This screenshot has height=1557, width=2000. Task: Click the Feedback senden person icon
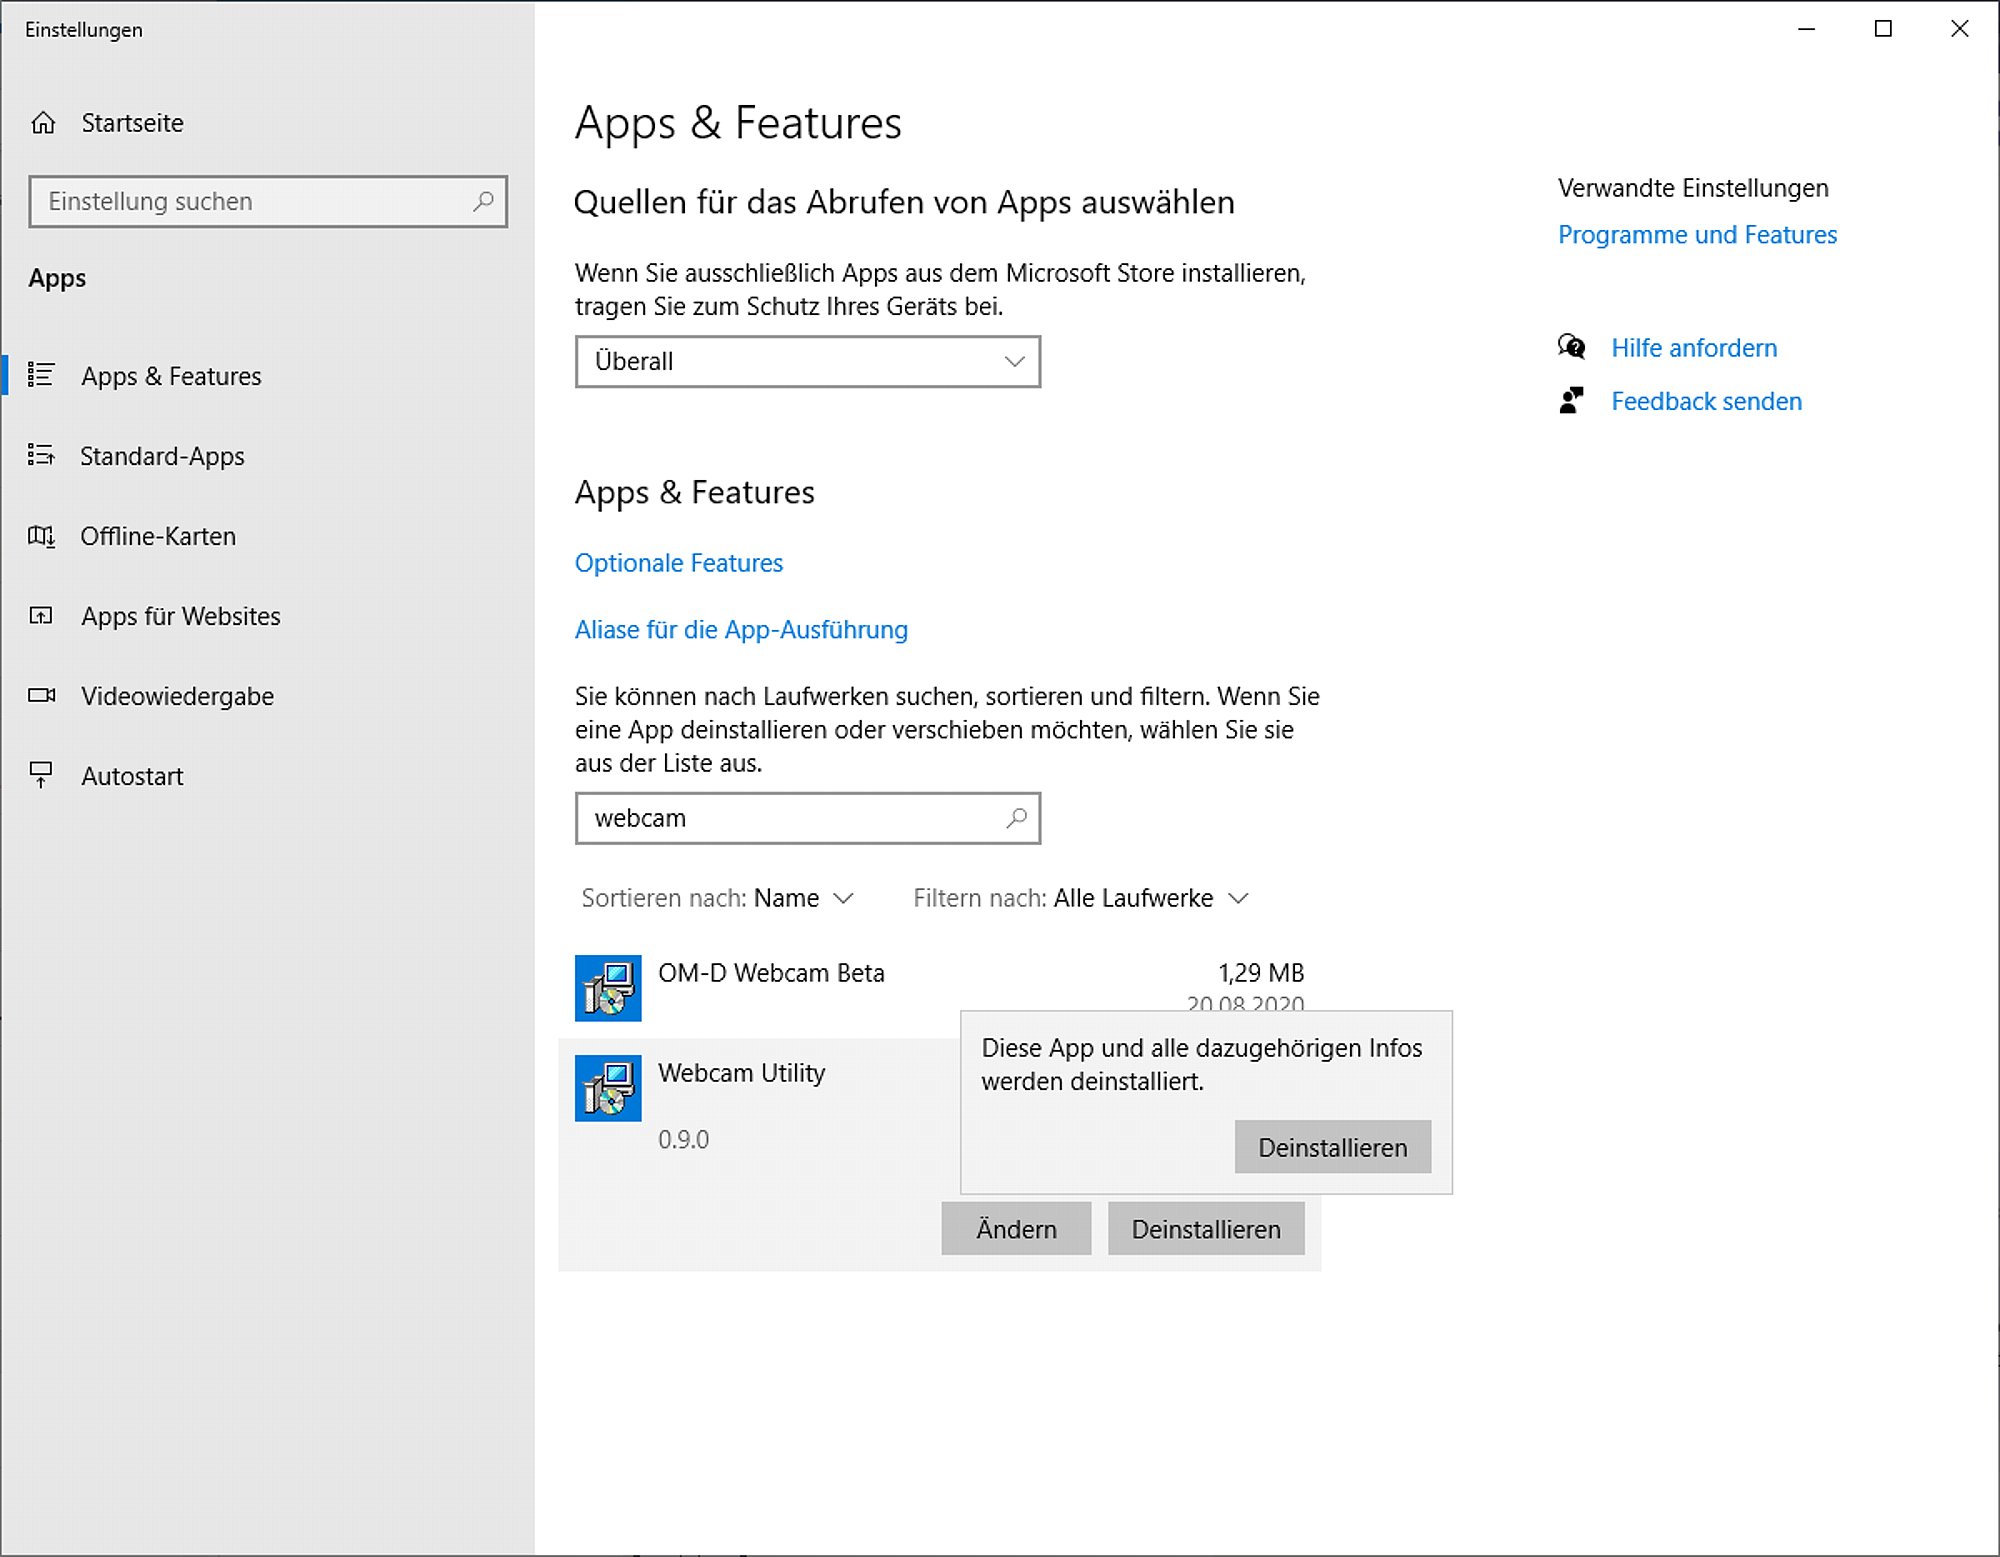pyautogui.click(x=1572, y=401)
